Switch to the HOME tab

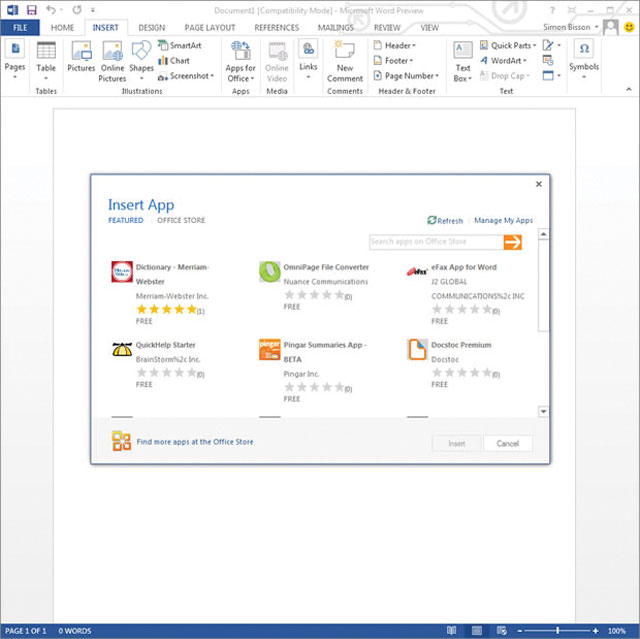tap(62, 27)
